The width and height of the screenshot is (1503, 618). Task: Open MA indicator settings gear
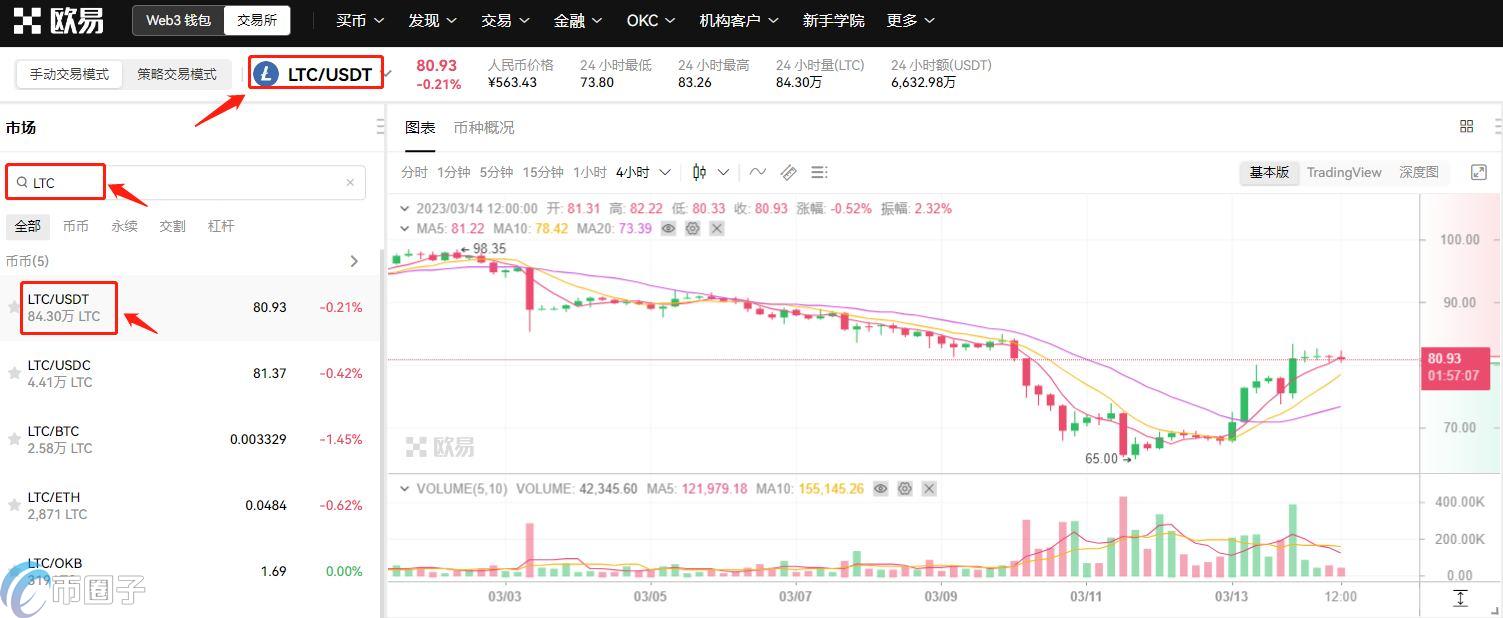tap(692, 228)
